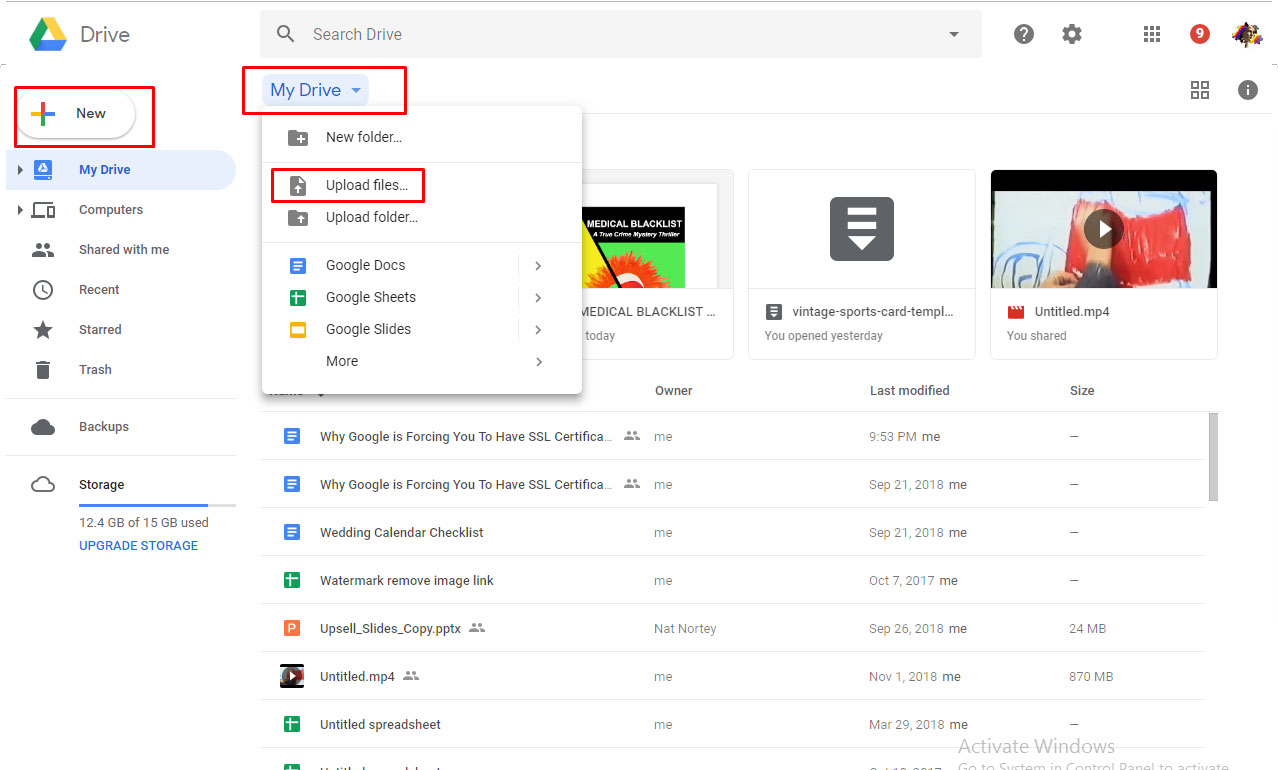Open Google Drive settings gear

click(x=1071, y=33)
